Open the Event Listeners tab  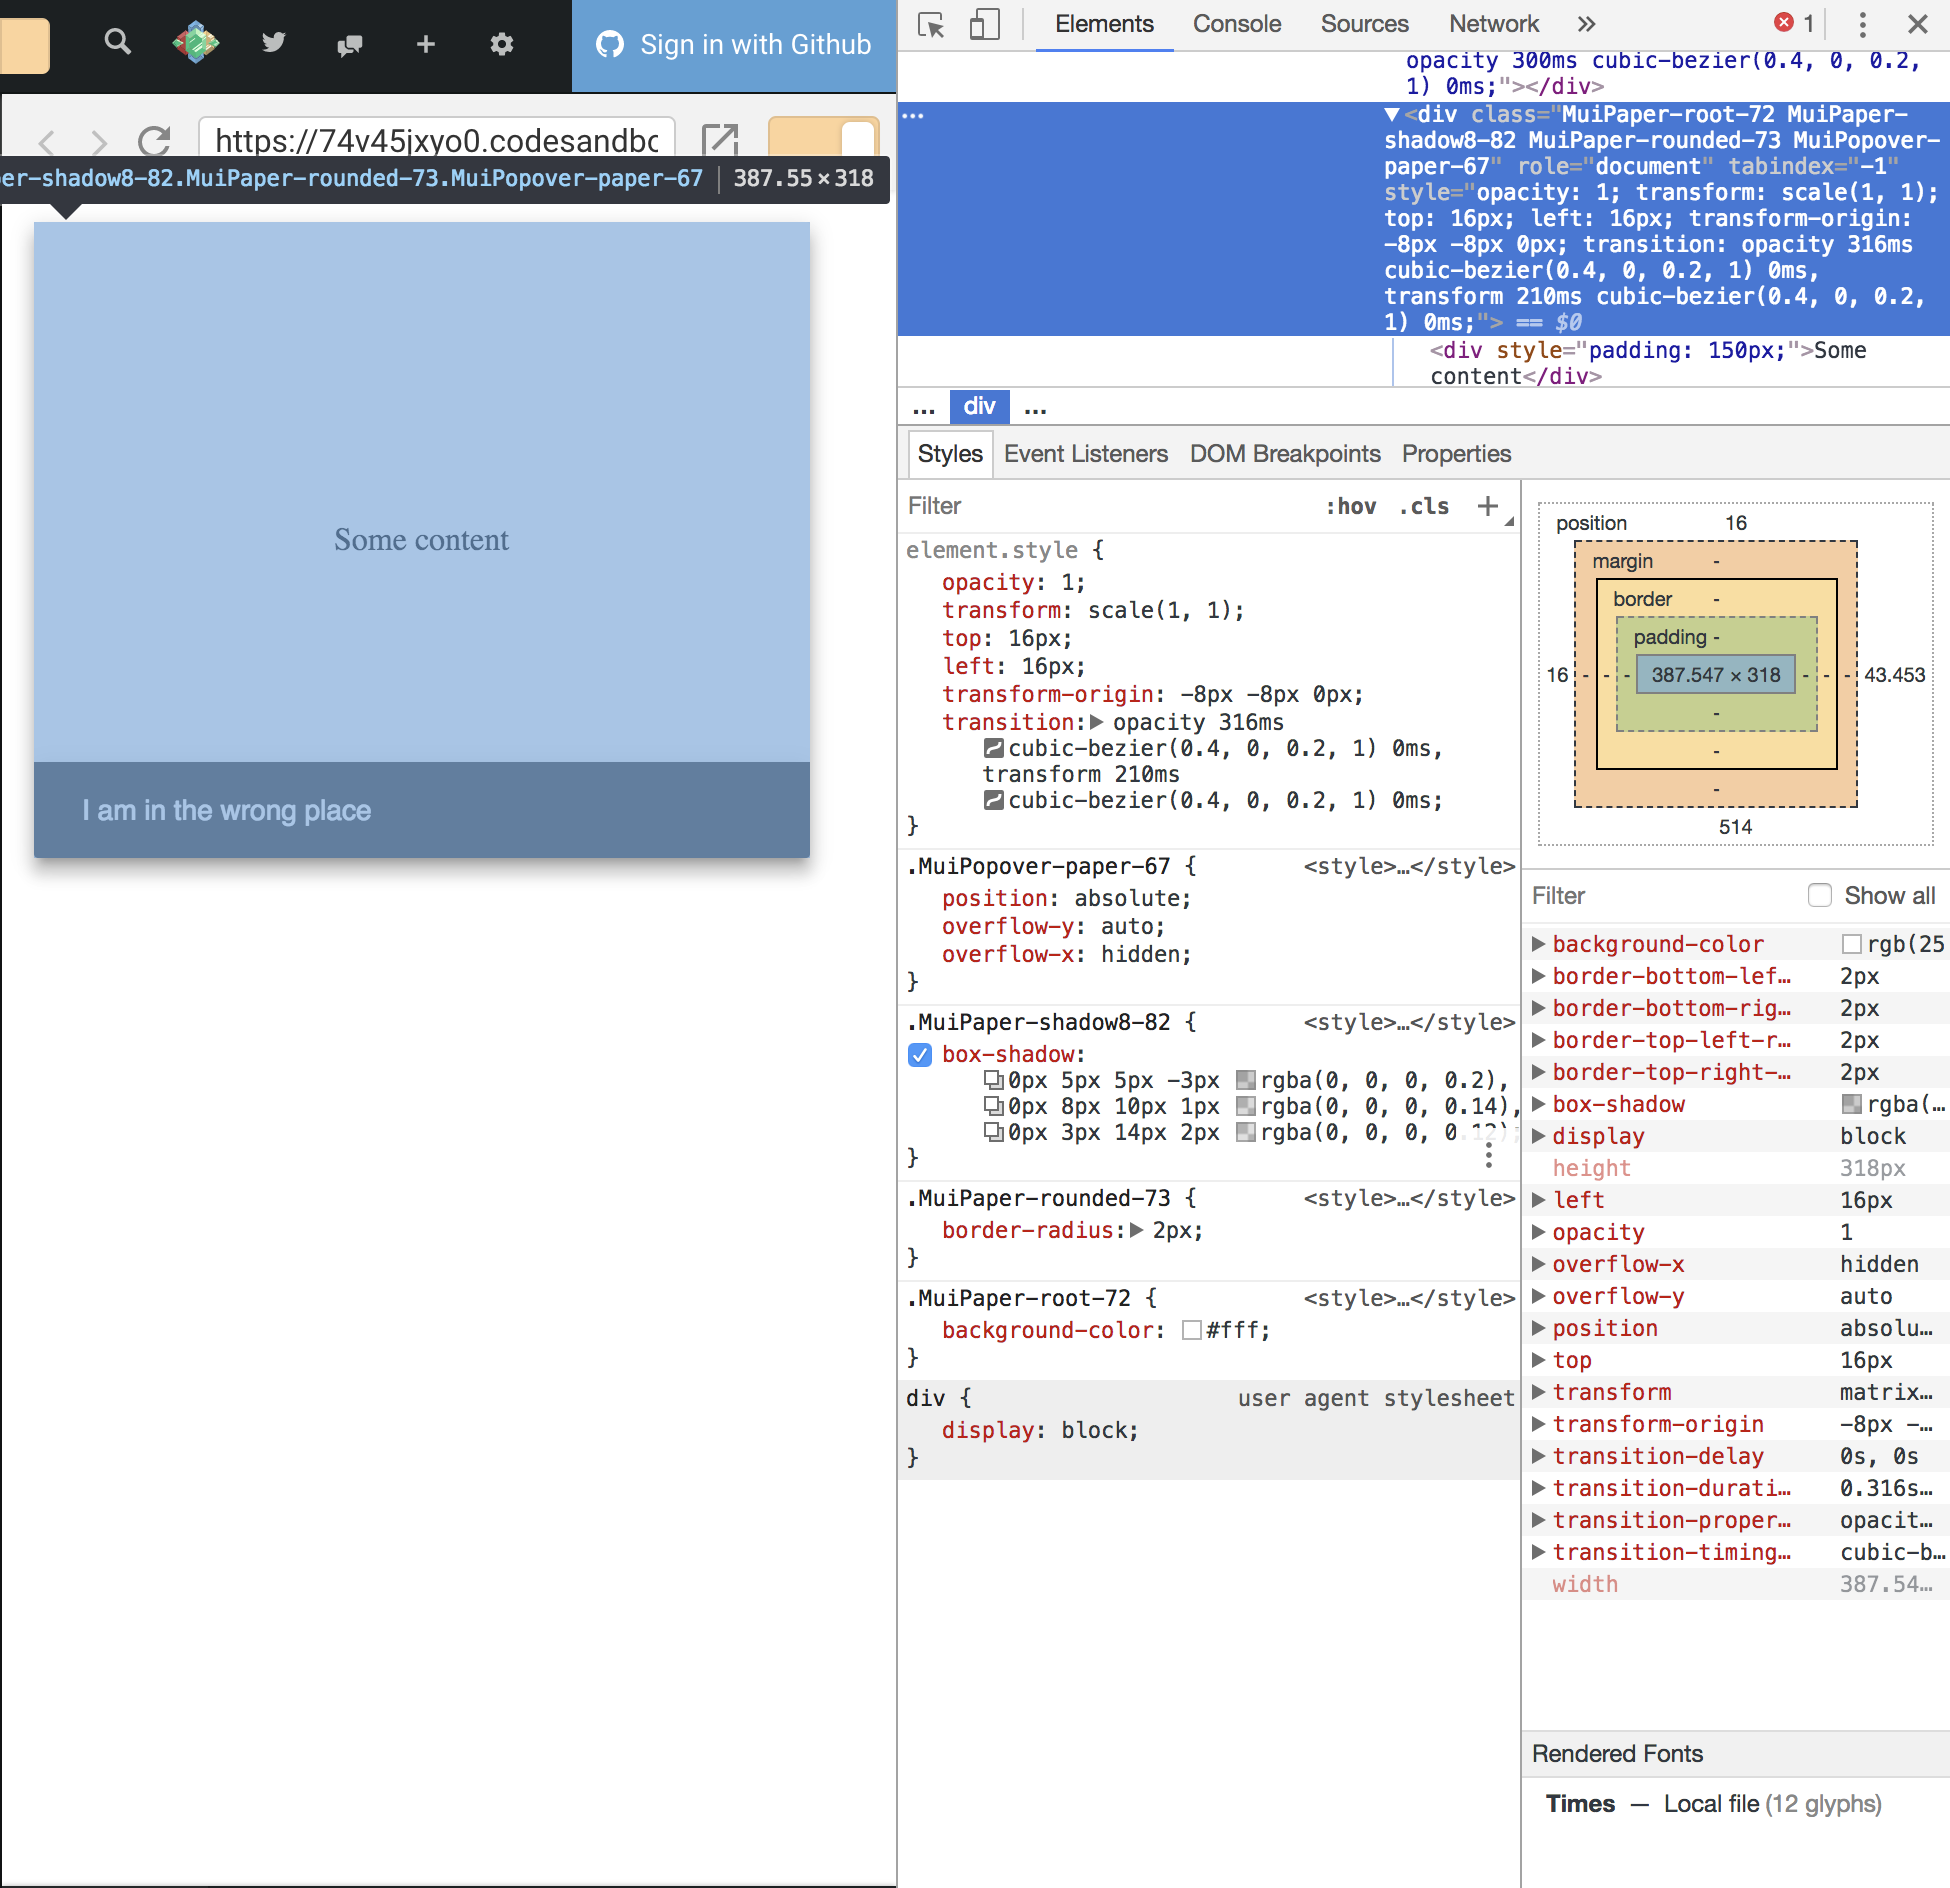(1085, 453)
